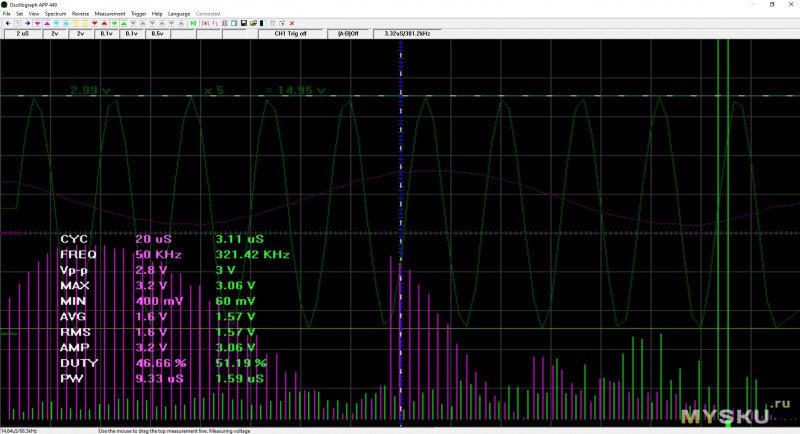
Task: Toggle the checkmark icon in toolbar
Action: pos(17,23)
